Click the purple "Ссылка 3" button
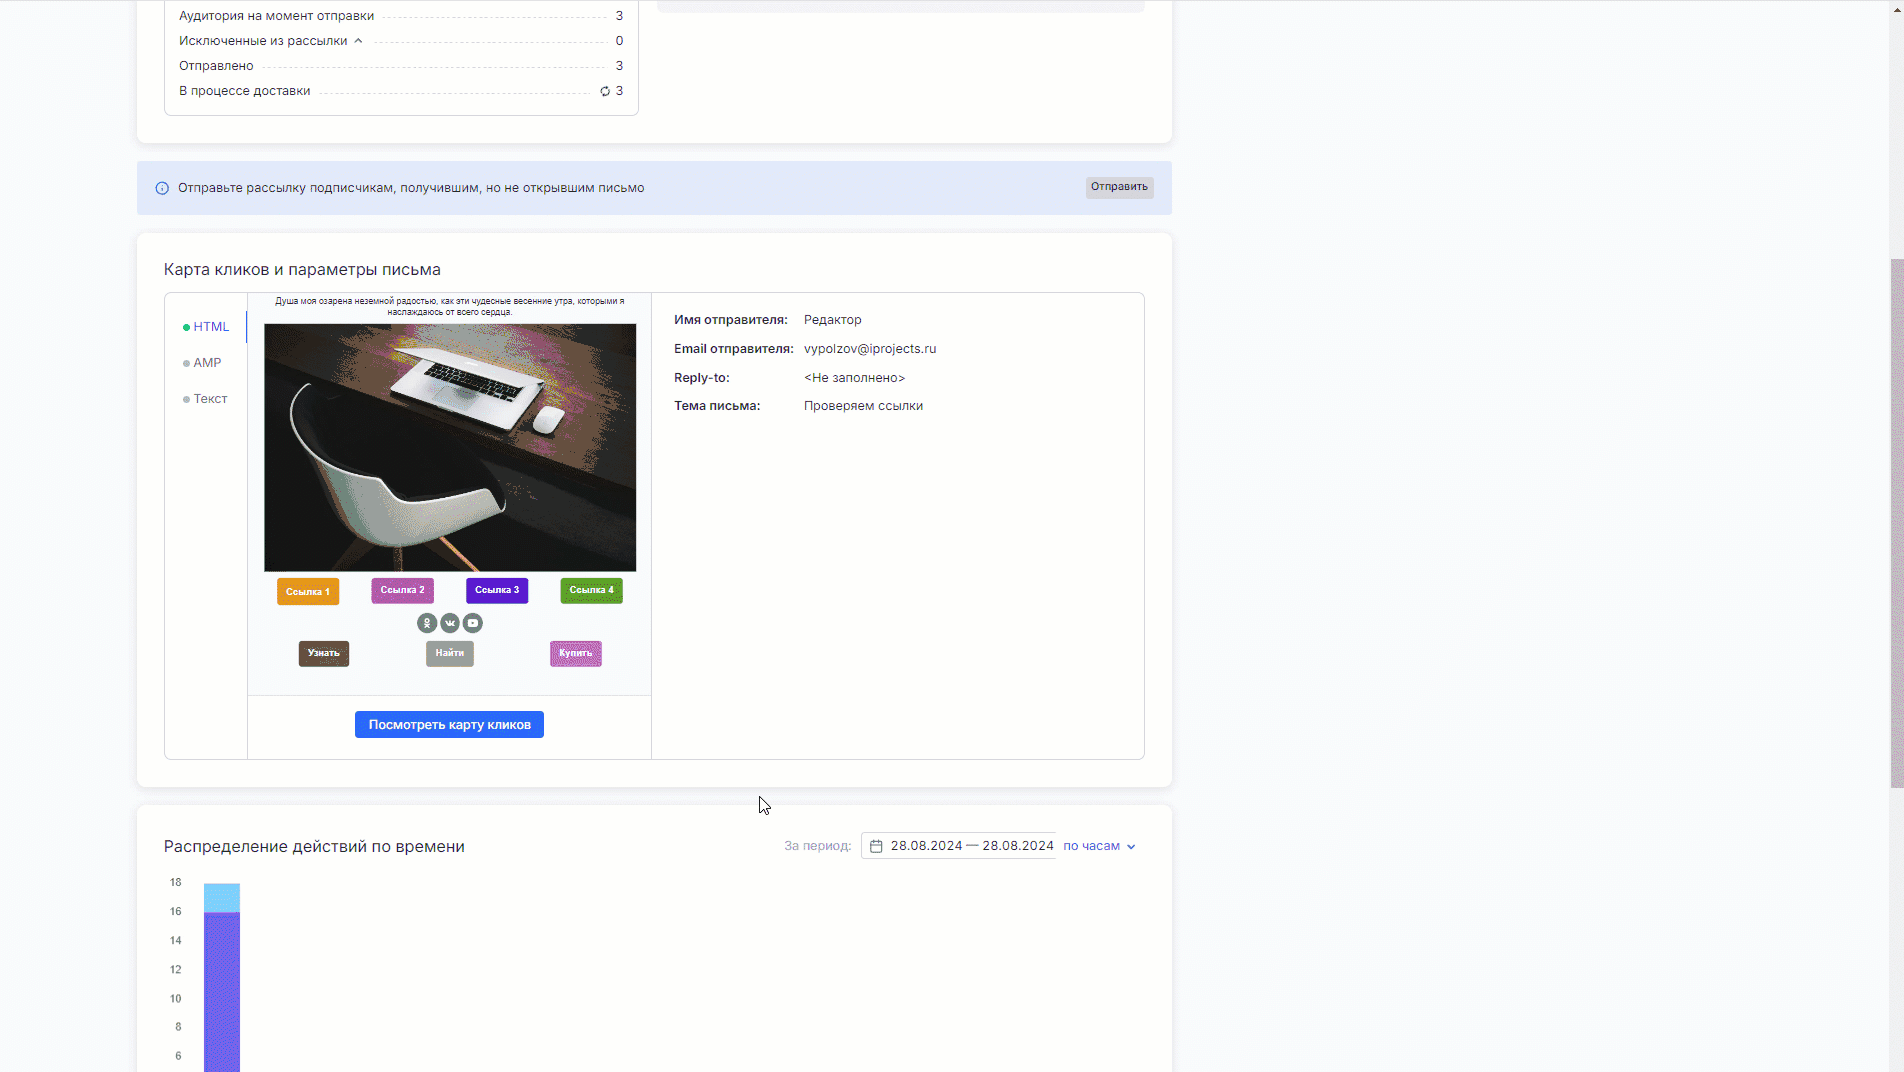Image resolution: width=1904 pixels, height=1072 pixels. [497, 590]
